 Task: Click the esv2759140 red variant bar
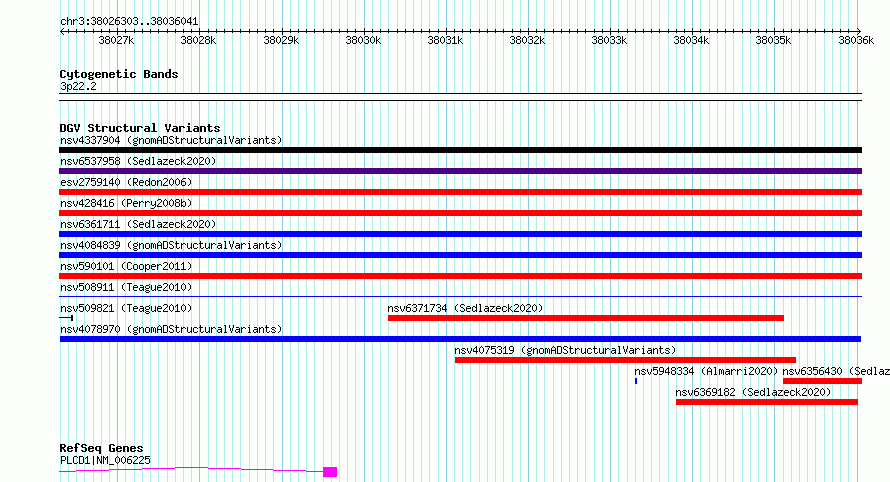pos(460,192)
